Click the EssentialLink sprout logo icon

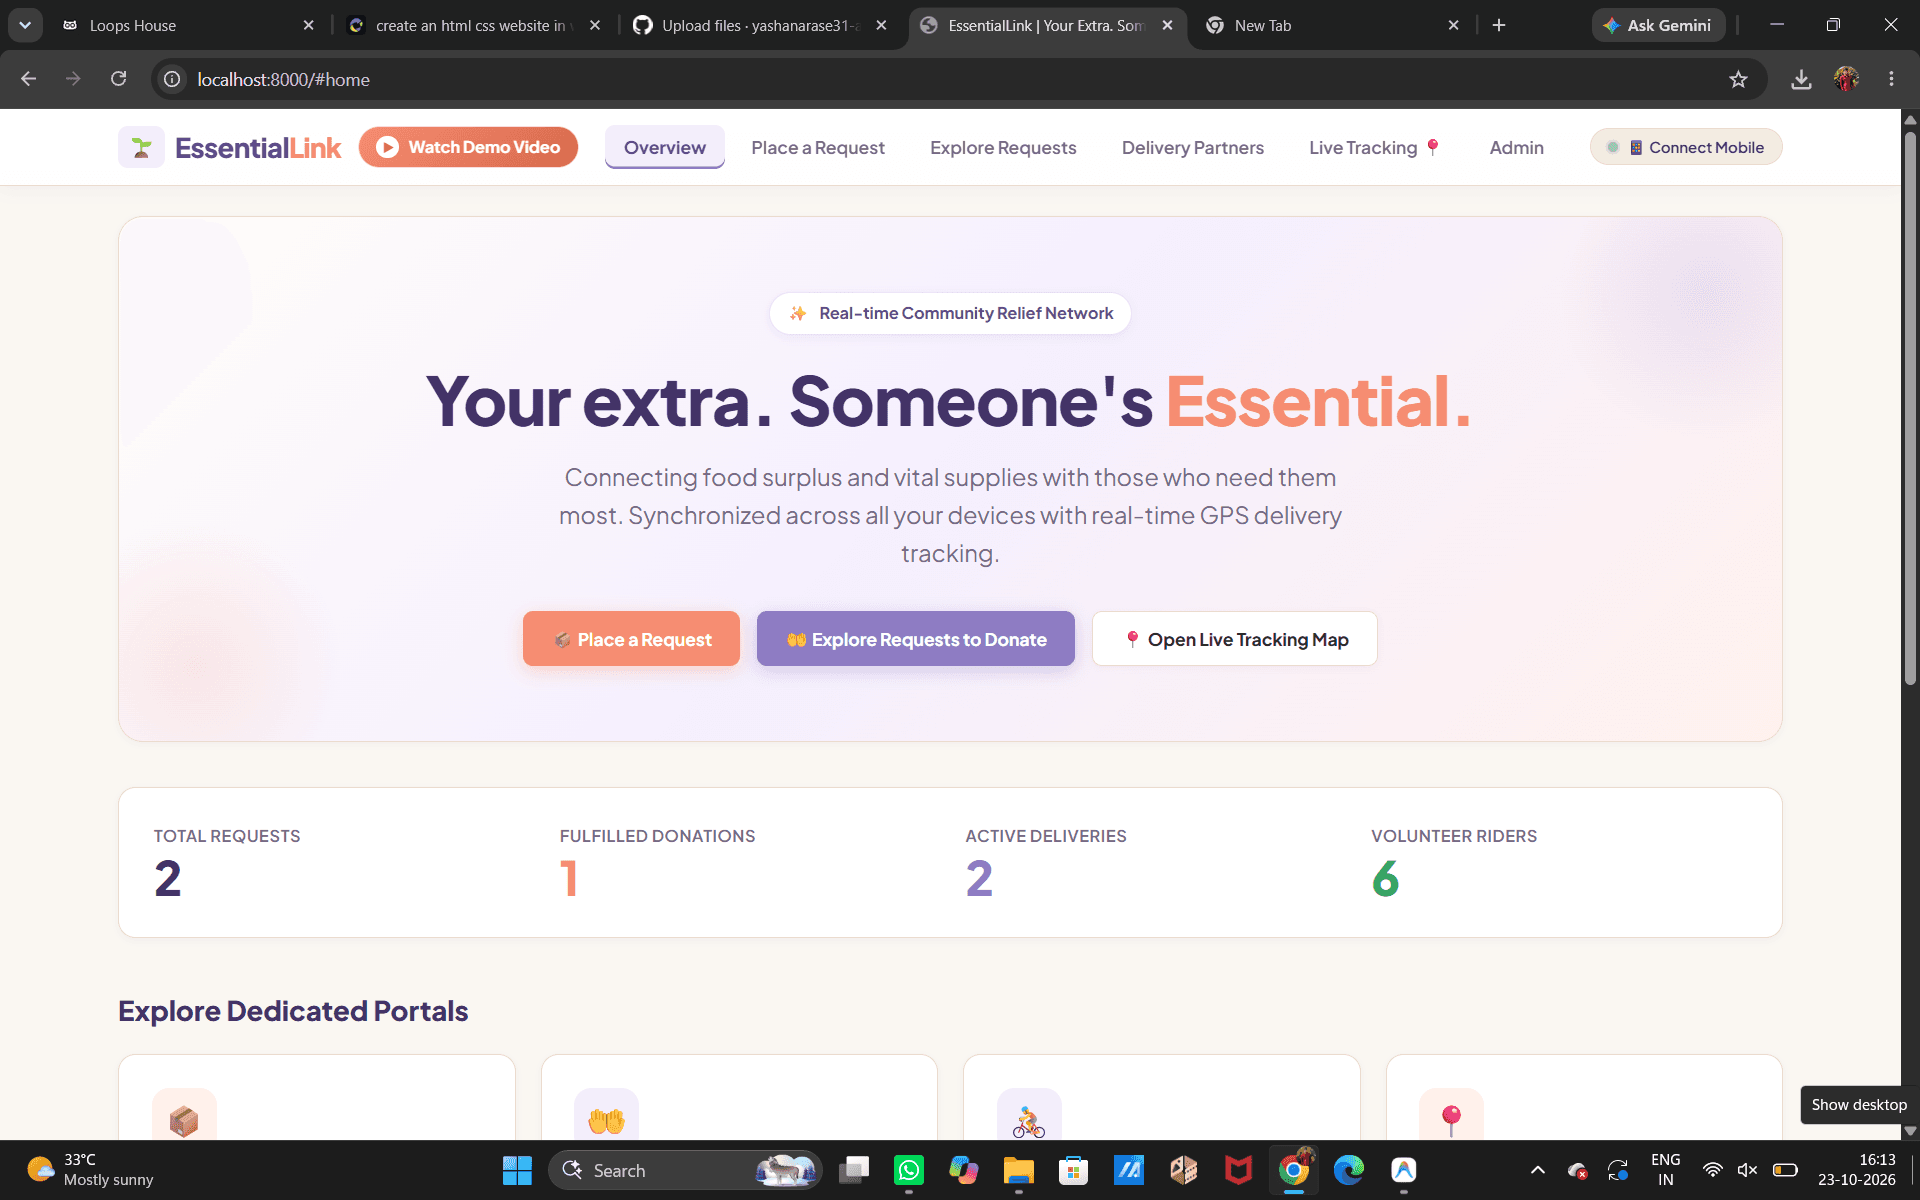[141, 147]
